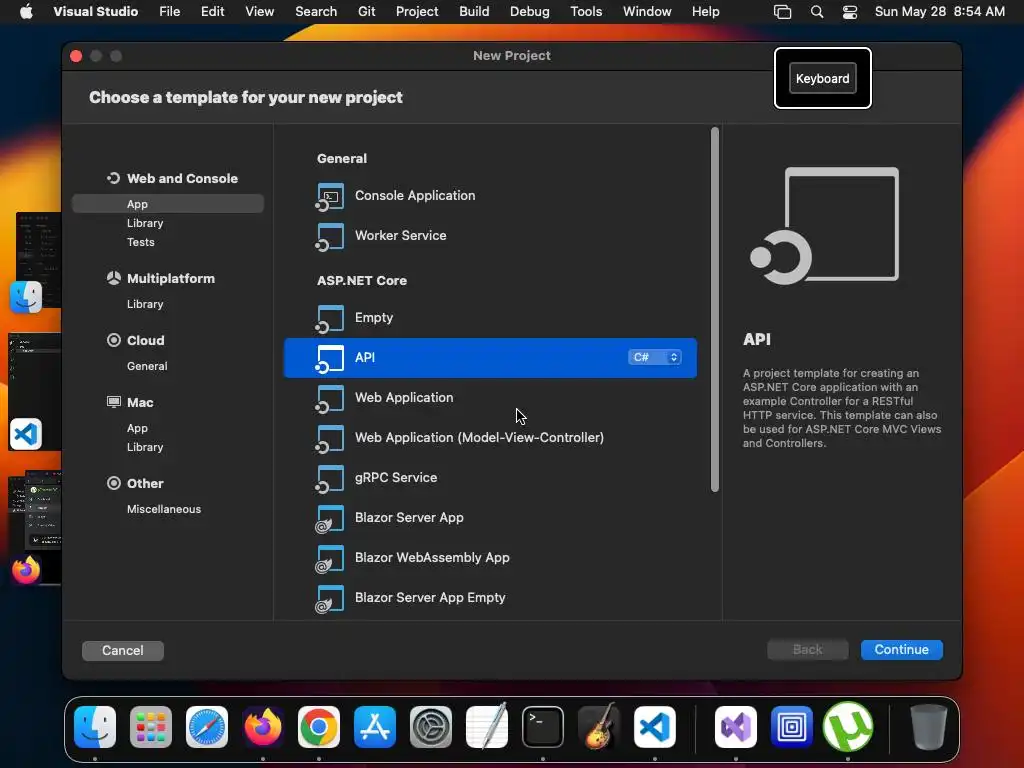
Task: Click the Keyboard button overlay
Action: pyautogui.click(x=822, y=78)
